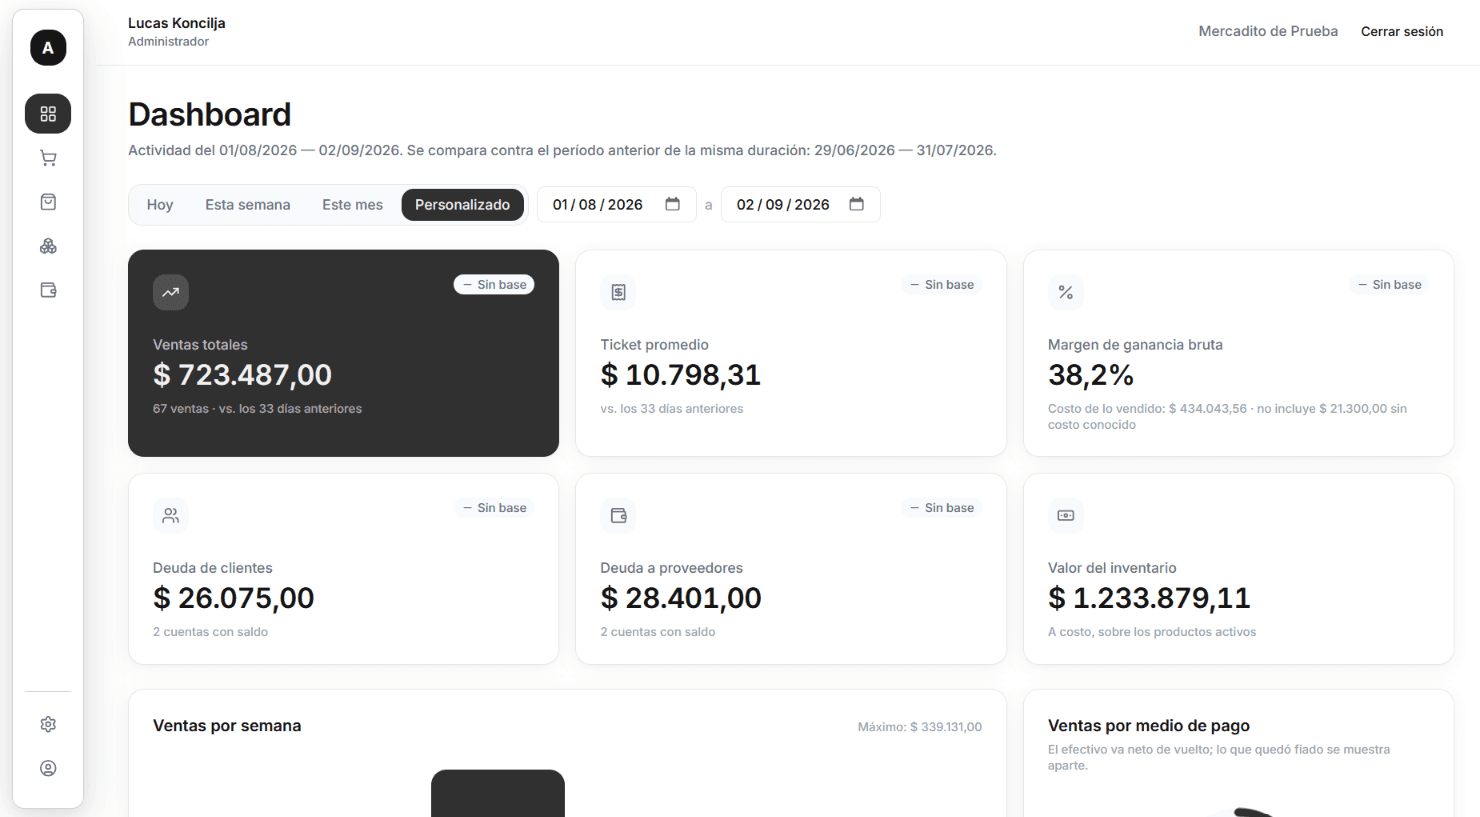The height and width of the screenshot is (817, 1480).
Task: Click the $ 1.233.879,11 inventory value
Action: point(1149,598)
